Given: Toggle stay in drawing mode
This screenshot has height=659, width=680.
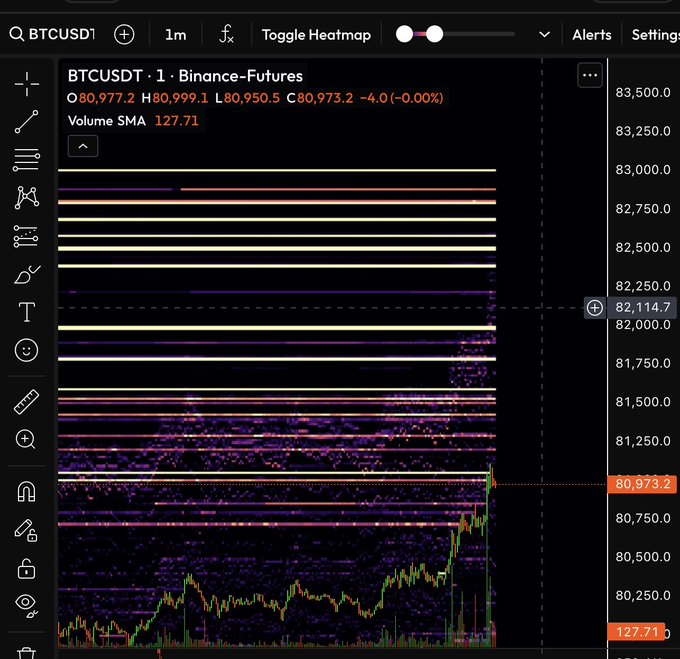Looking at the screenshot, I should coord(26,530).
